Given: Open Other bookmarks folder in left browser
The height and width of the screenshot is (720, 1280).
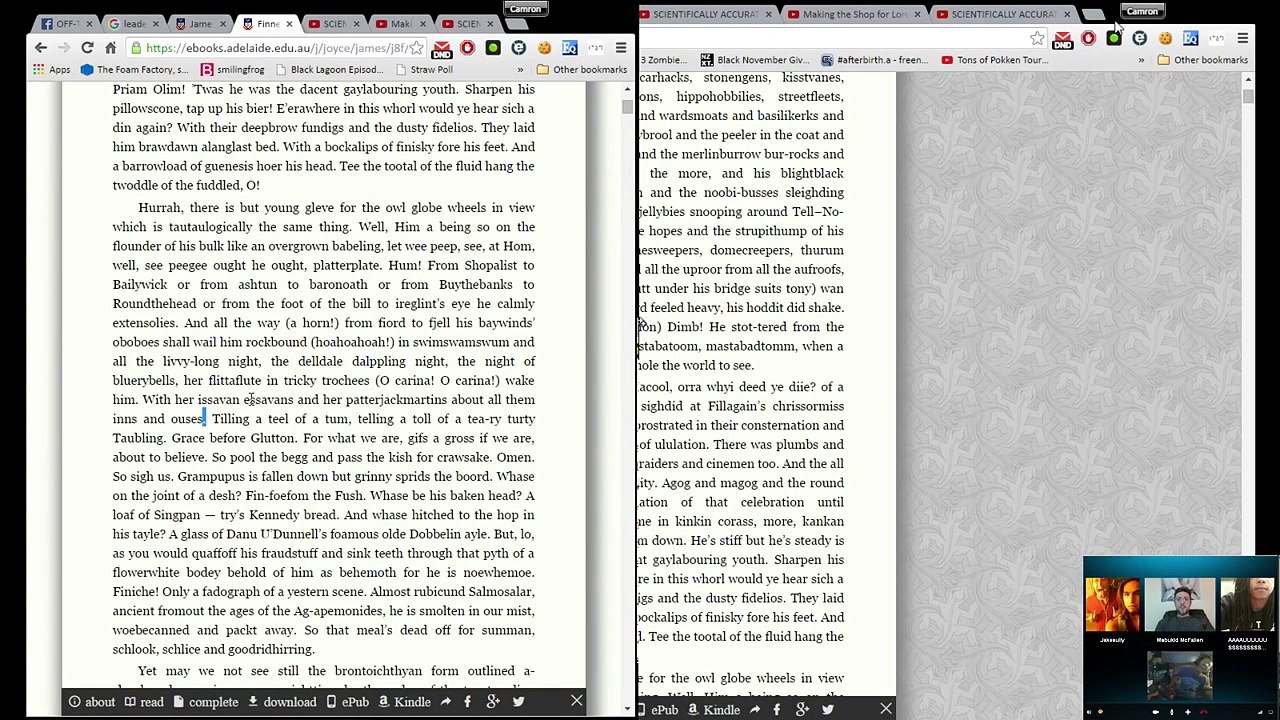Looking at the screenshot, I should pos(582,70).
